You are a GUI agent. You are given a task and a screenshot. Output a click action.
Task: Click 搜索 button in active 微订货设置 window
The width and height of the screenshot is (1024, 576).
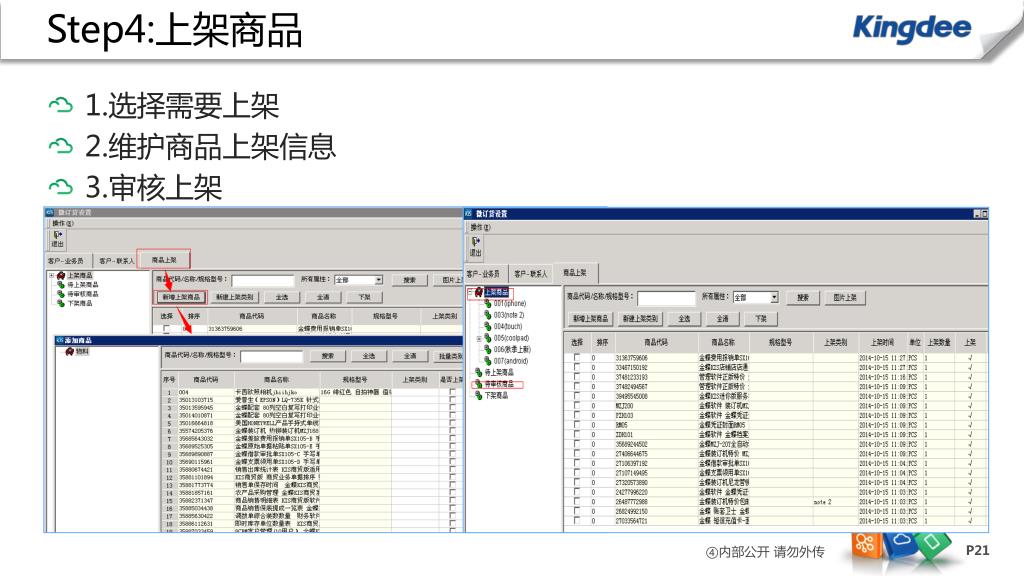(x=803, y=297)
